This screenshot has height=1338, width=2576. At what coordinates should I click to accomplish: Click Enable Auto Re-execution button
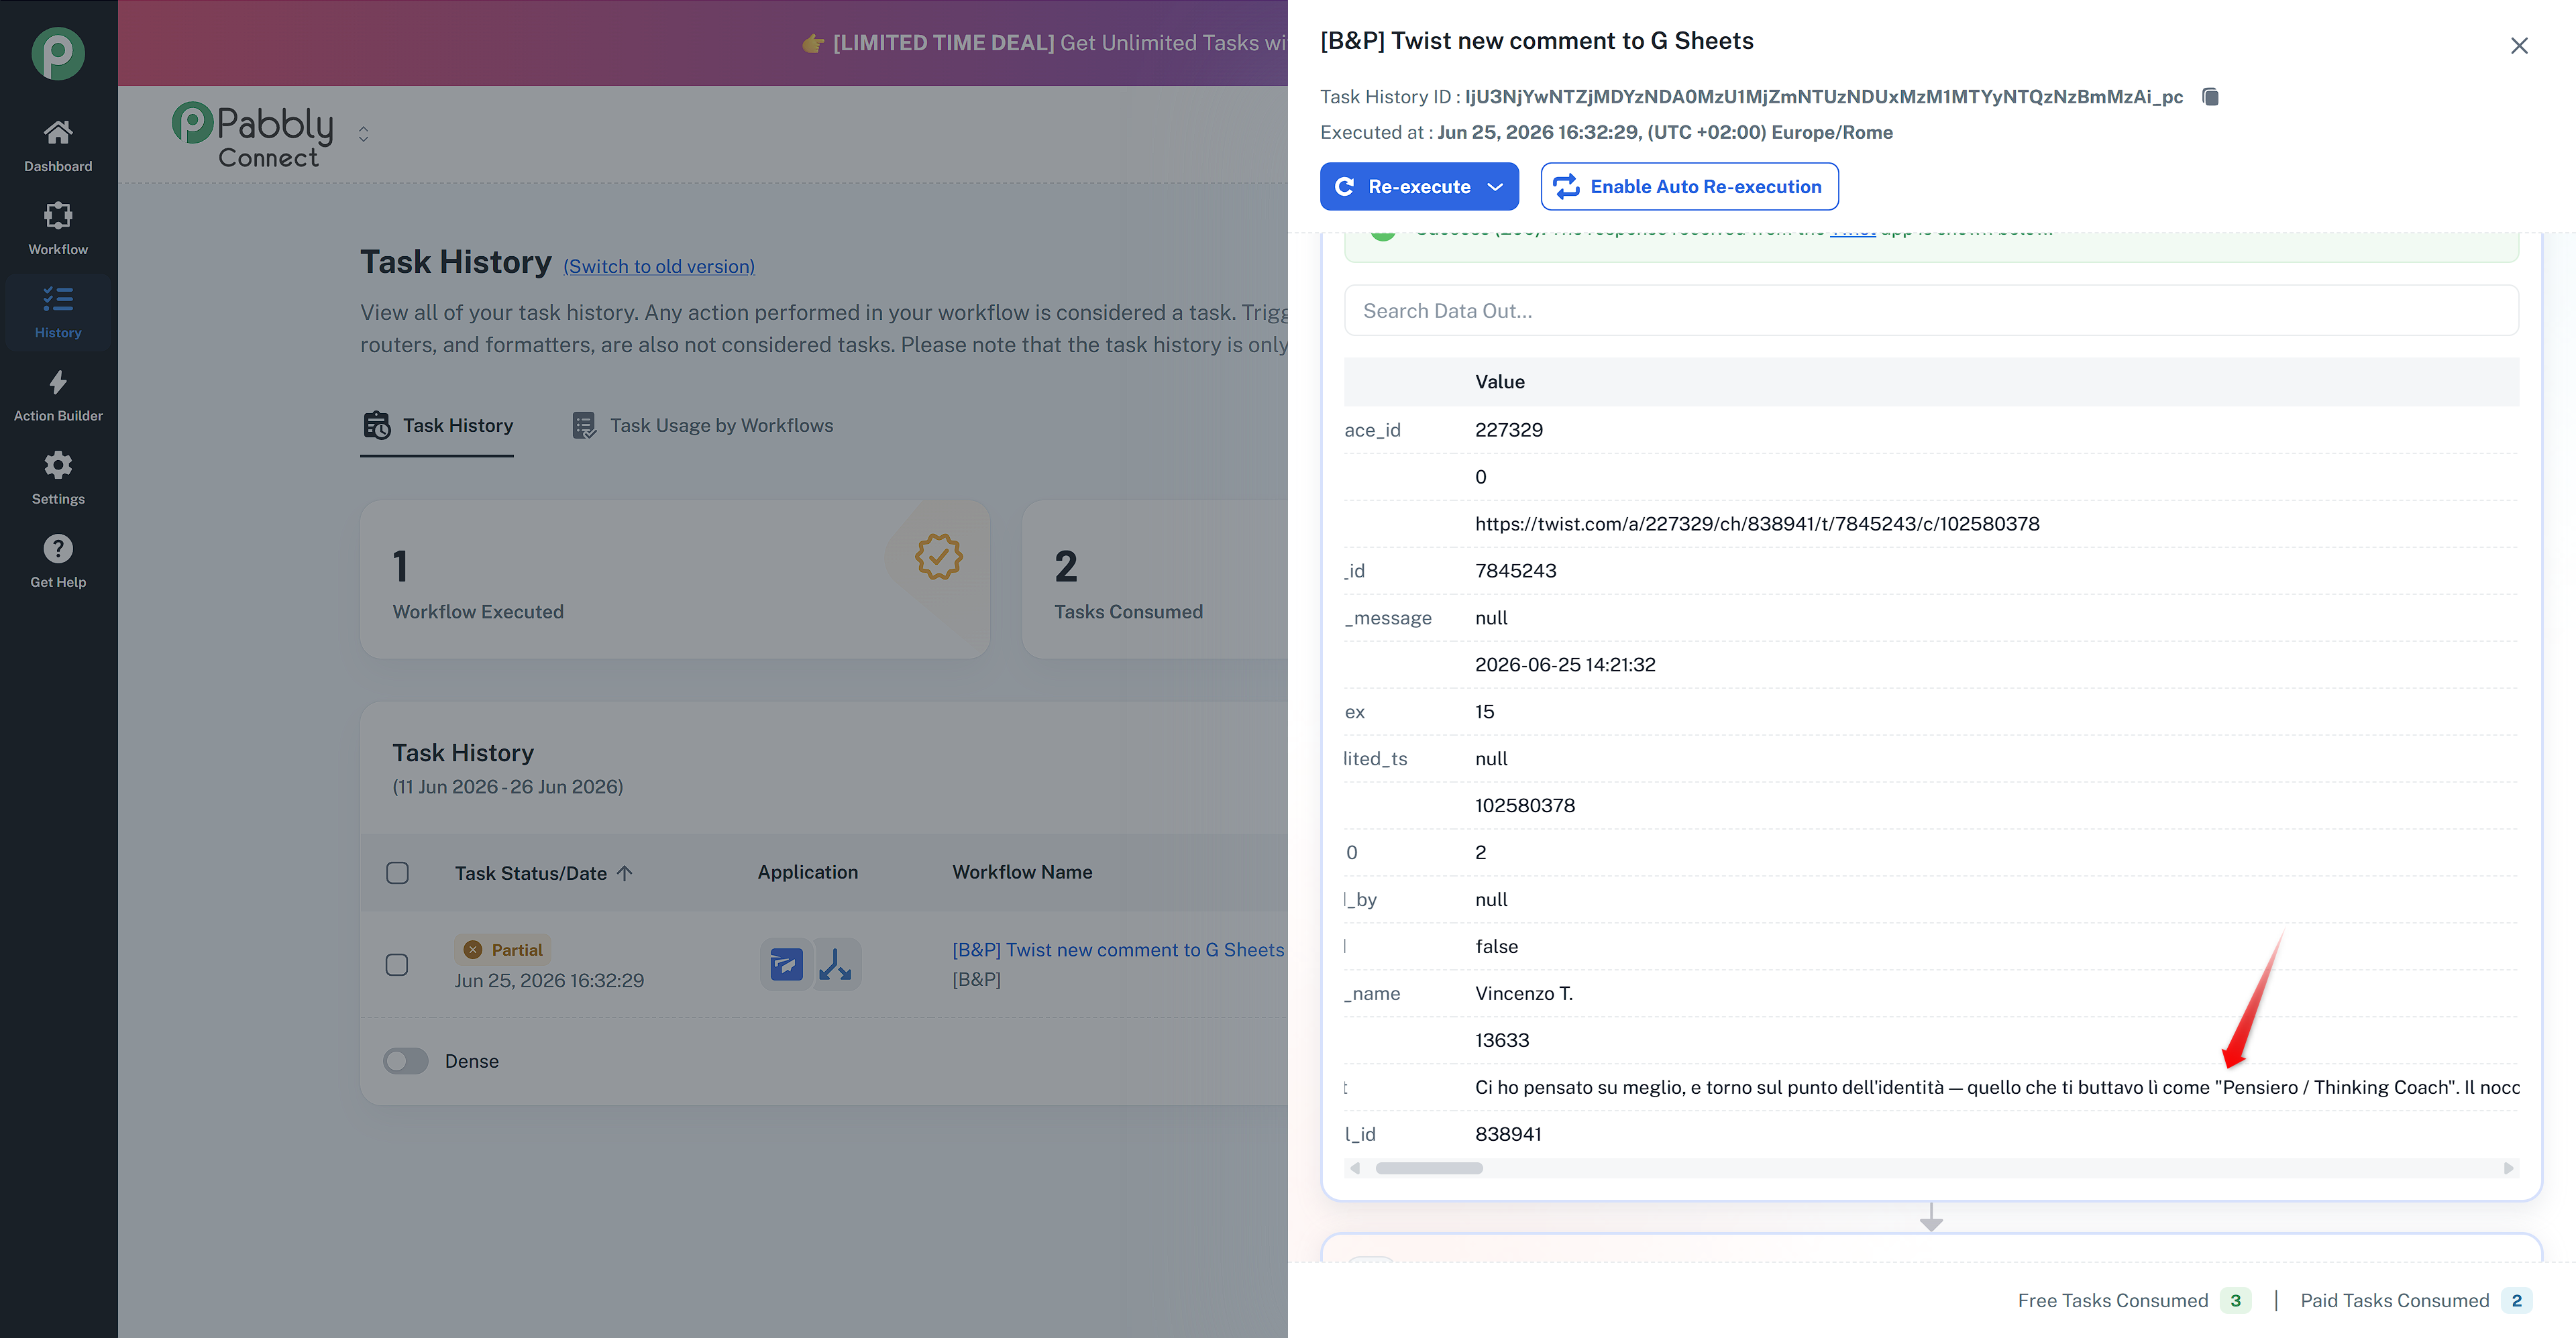[x=1689, y=187]
